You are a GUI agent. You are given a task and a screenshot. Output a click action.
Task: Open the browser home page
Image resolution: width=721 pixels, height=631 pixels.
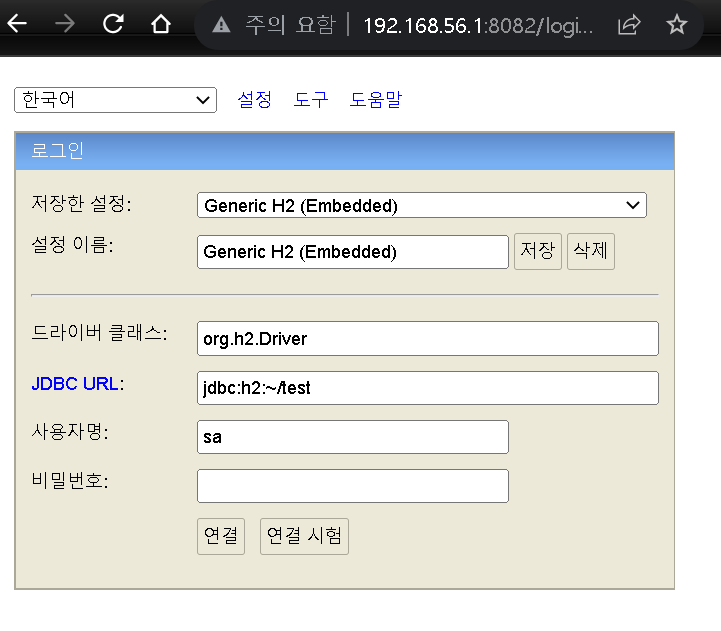pyautogui.click(x=161, y=23)
